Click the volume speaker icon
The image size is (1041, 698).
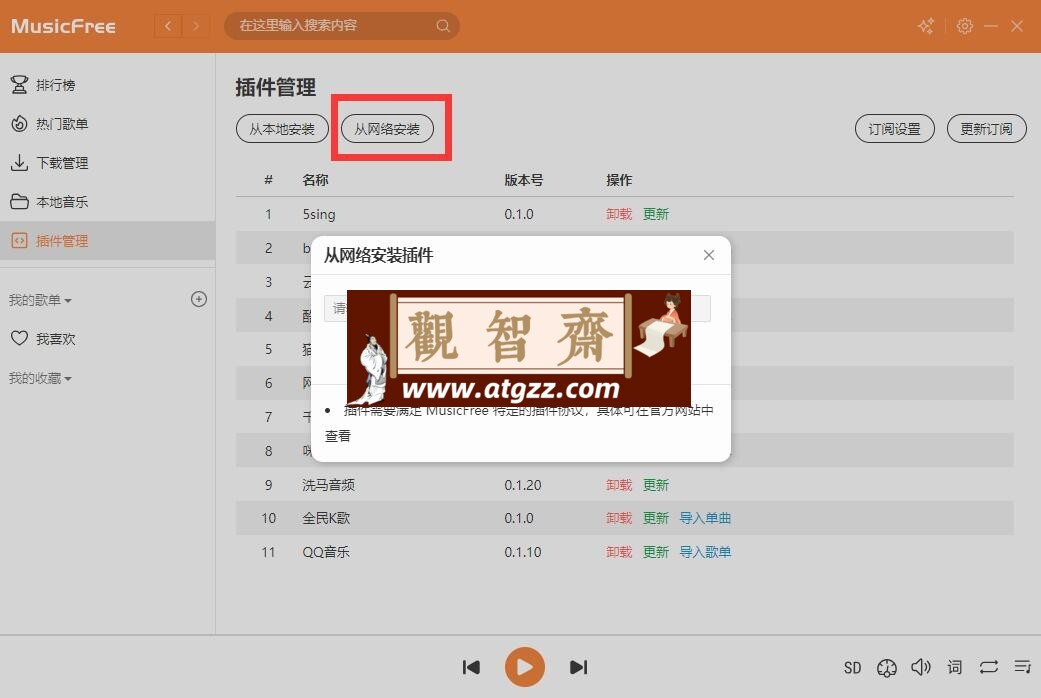(921, 667)
